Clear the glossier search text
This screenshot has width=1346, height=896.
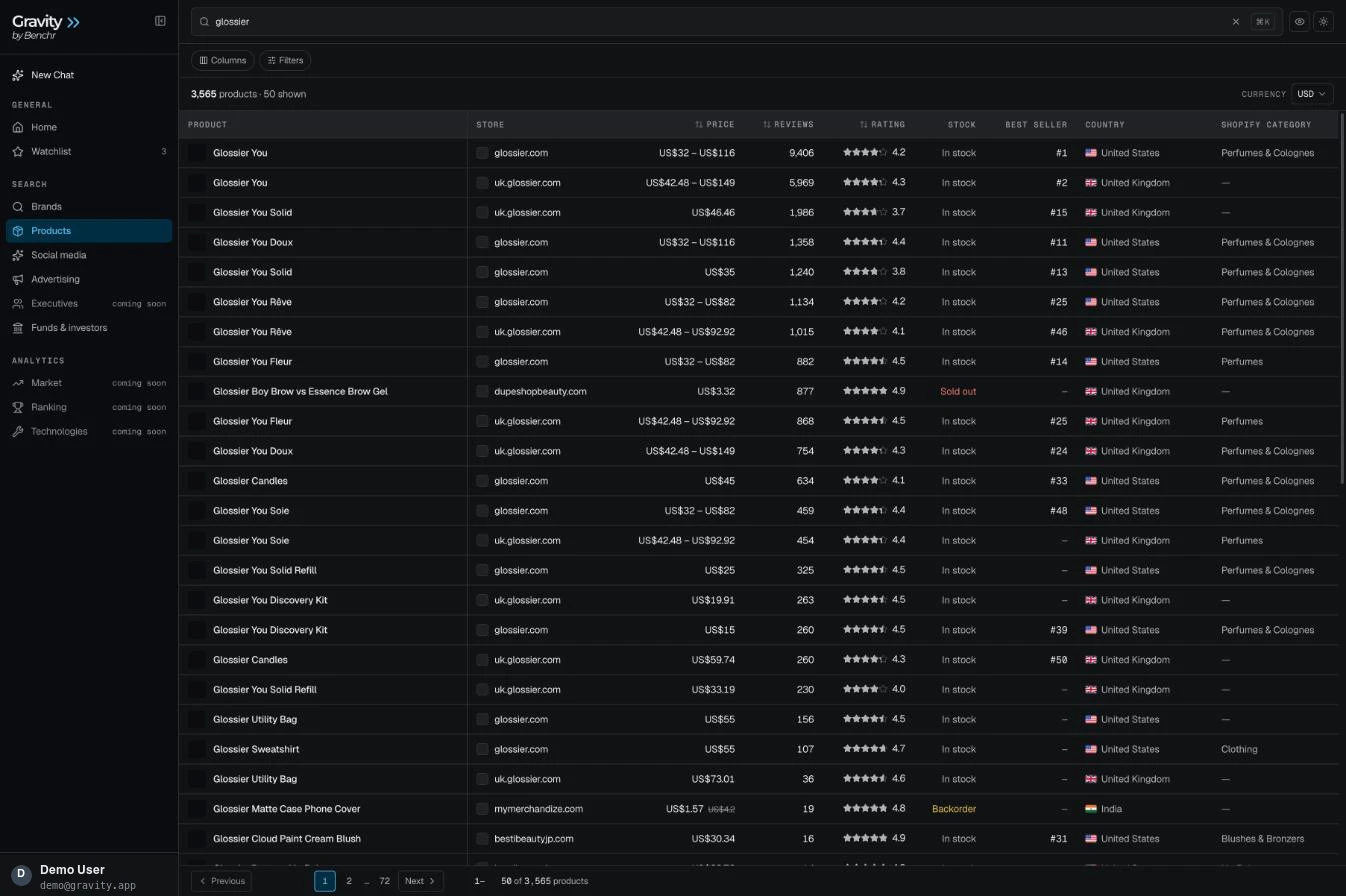coord(1236,21)
